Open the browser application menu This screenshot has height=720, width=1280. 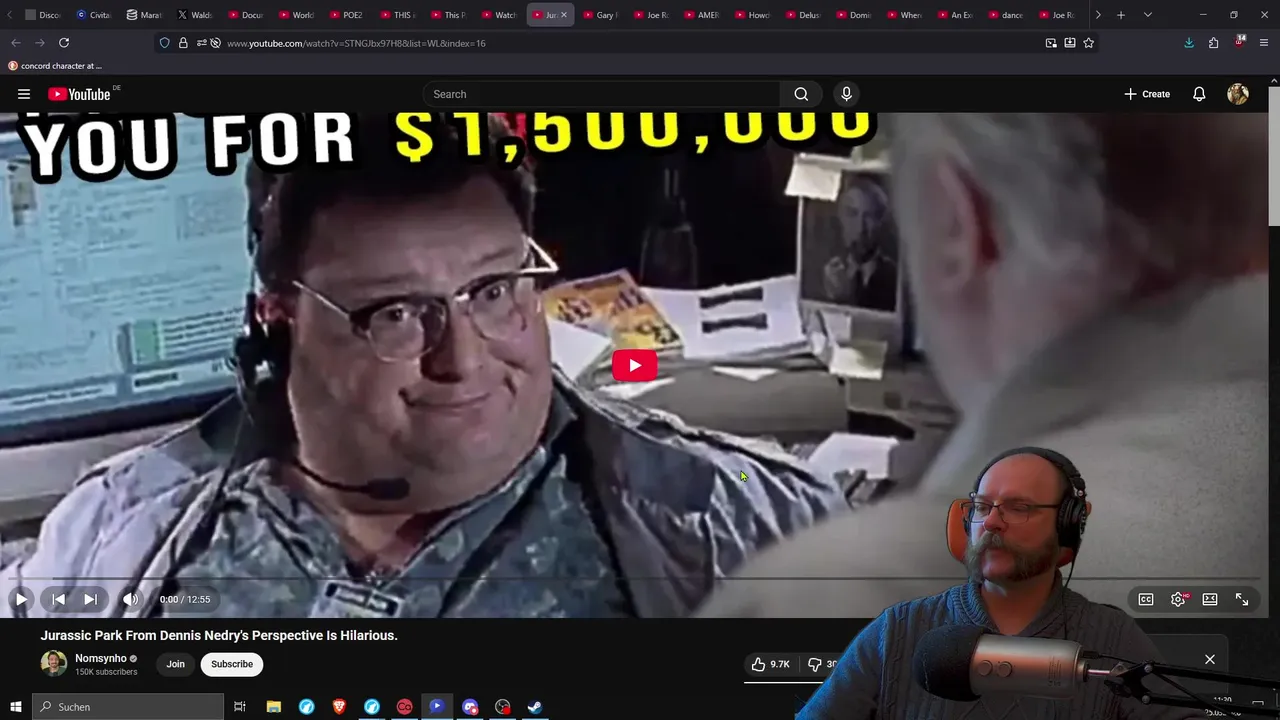click(x=1264, y=43)
